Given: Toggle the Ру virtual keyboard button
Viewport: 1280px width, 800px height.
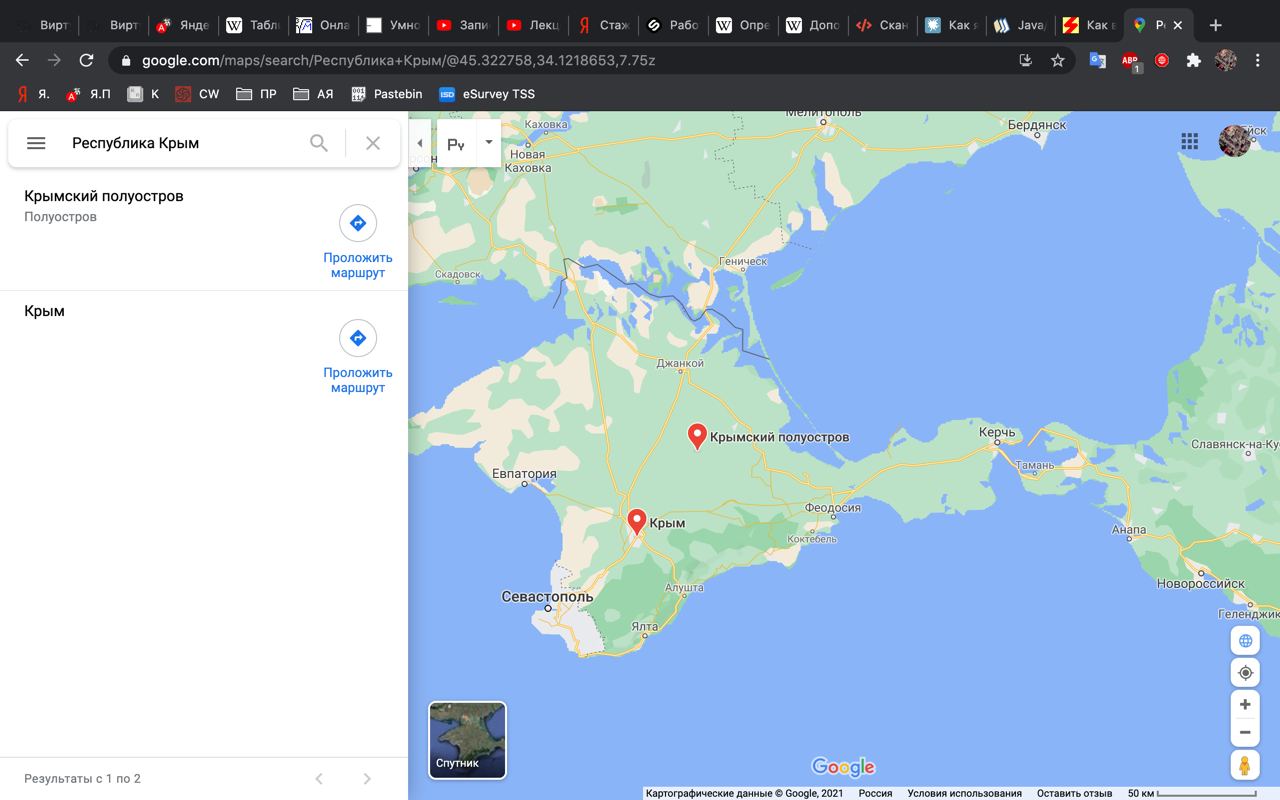Looking at the screenshot, I should [456, 144].
